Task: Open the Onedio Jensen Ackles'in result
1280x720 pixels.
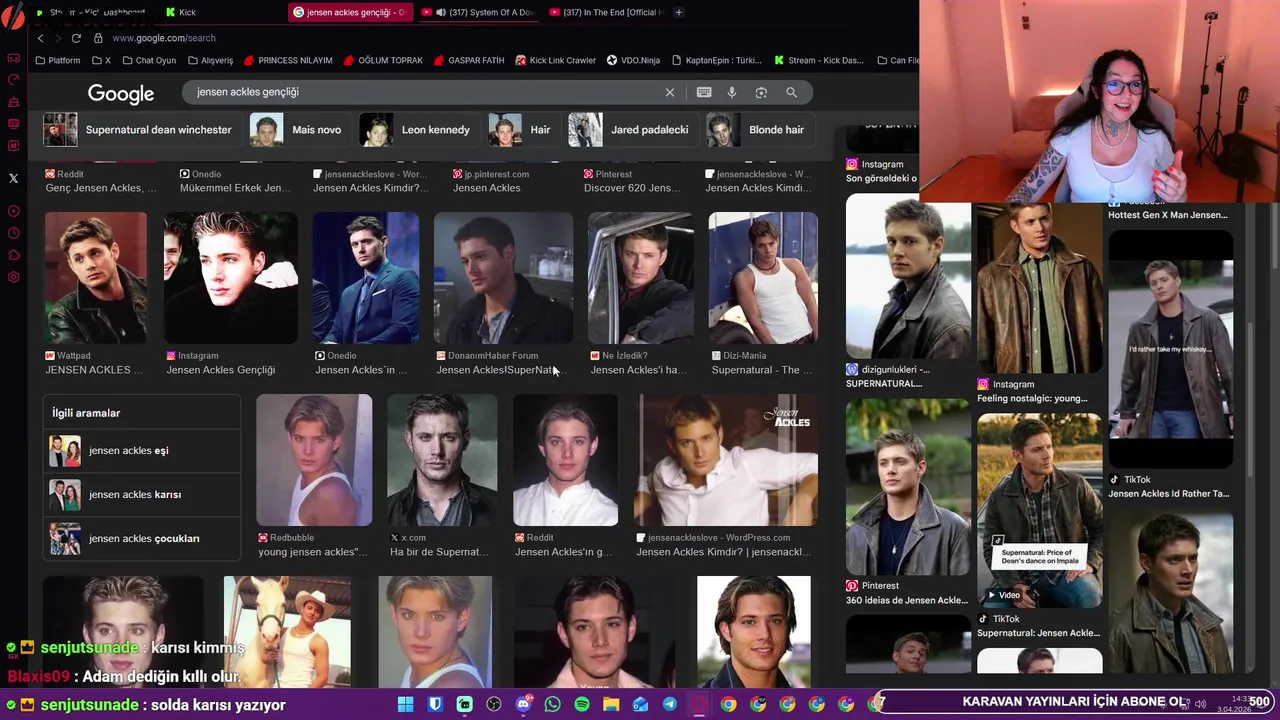Action: (x=366, y=278)
